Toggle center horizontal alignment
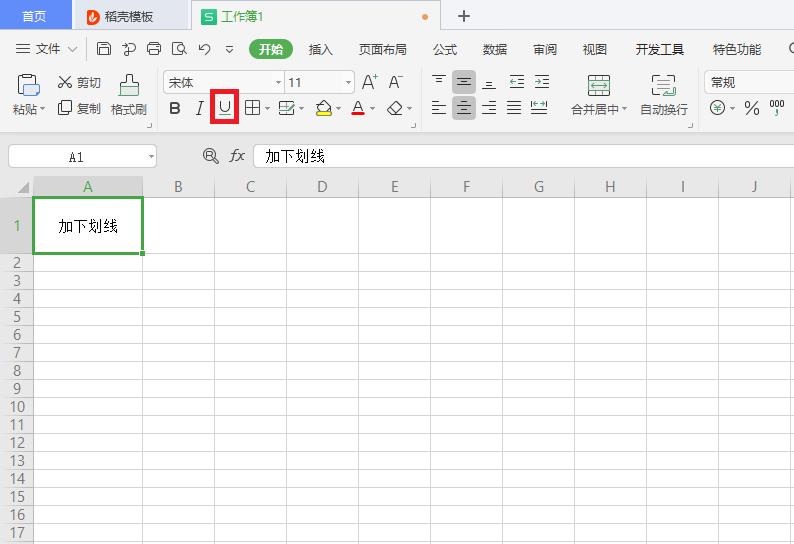The width and height of the screenshot is (794, 544). tap(464, 108)
